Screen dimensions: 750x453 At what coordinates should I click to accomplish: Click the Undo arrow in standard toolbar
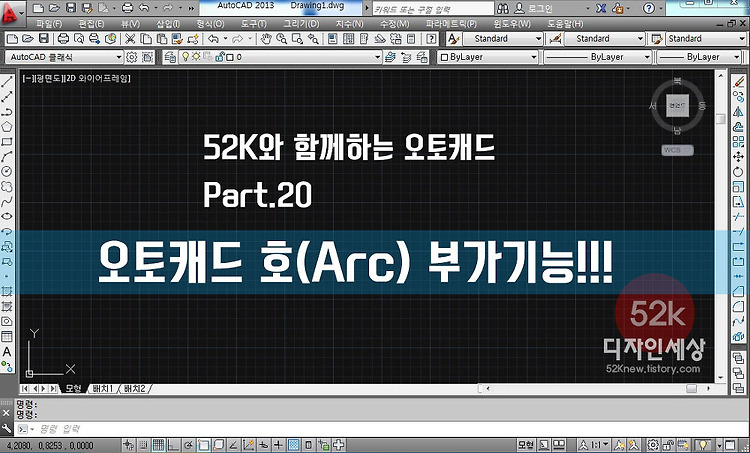213,39
